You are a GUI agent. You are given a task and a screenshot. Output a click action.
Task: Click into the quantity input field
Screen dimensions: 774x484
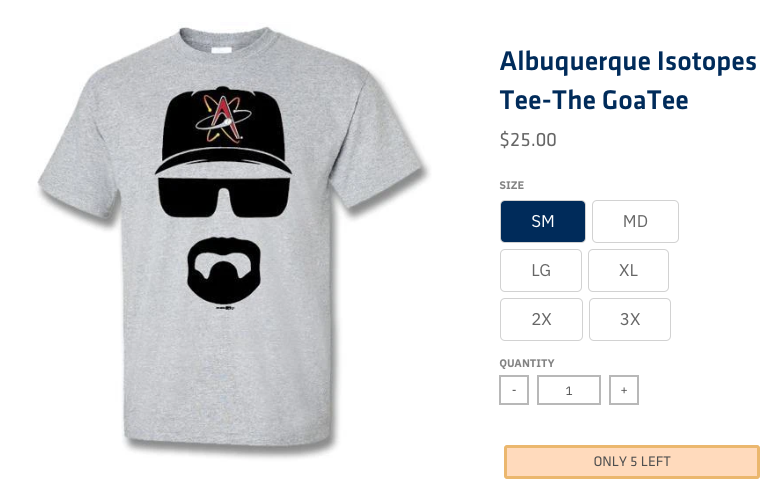pos(569,390)
